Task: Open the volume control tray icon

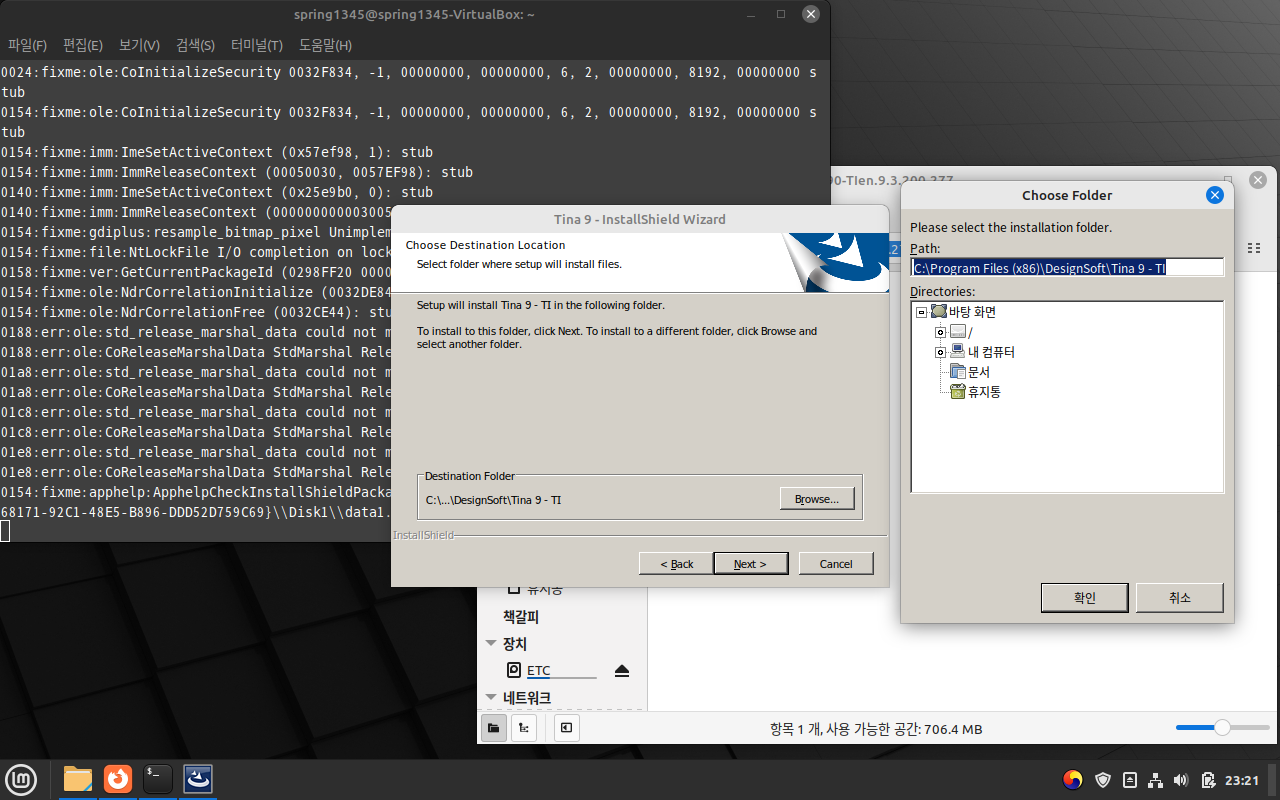Action: (x=1181, y=780)
